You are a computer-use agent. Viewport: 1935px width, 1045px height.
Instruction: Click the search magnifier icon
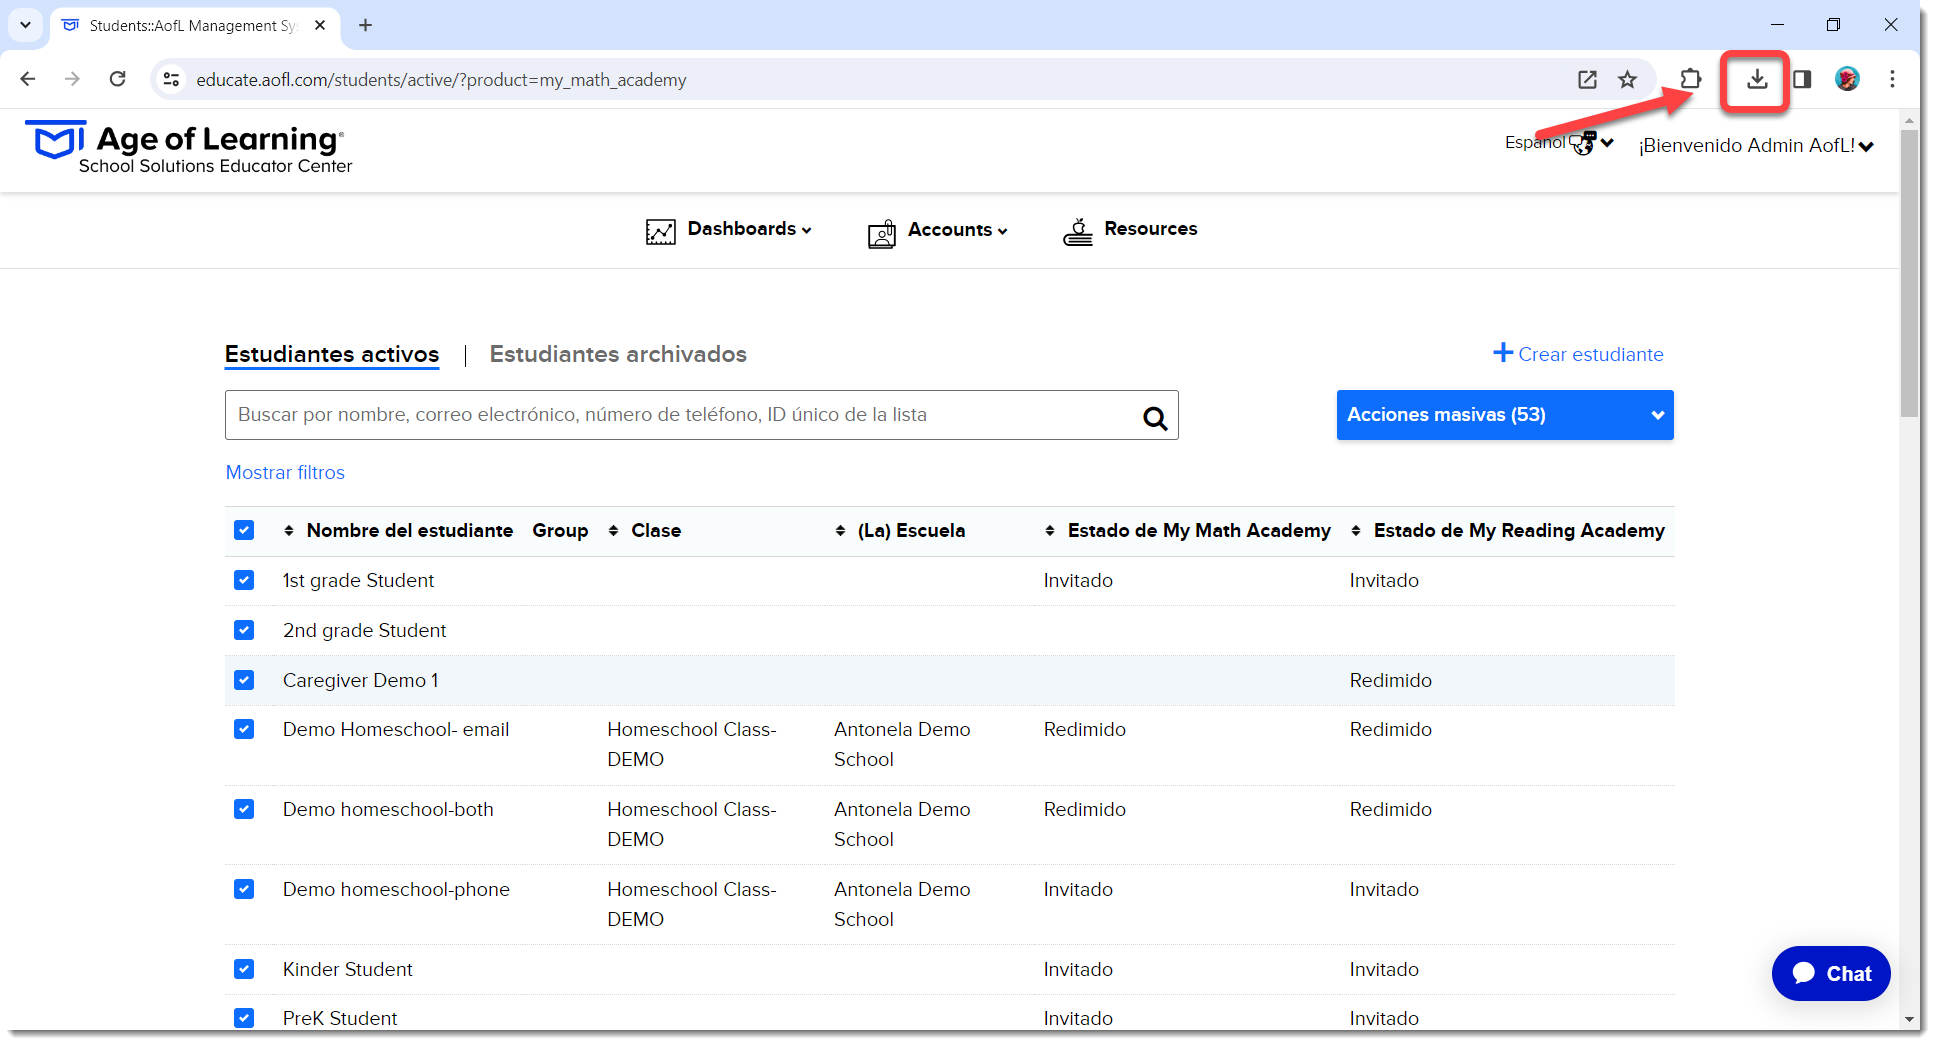tap(1155, 418)
